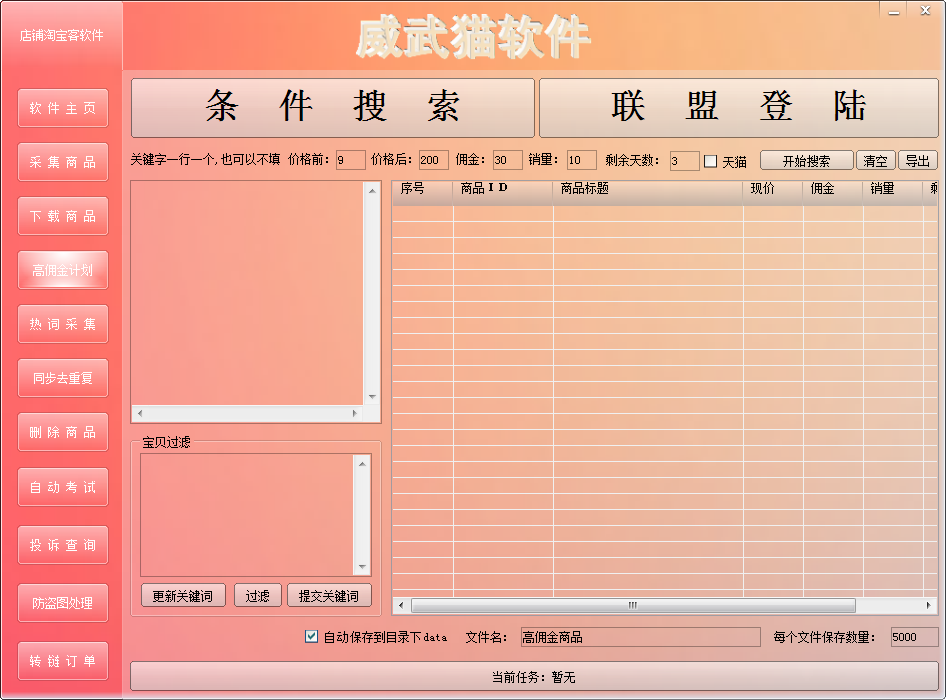The width and height of the screenshot is (946, 700).
Task: Click results table scroll-right arrow
Action: [x=929, y=605]
